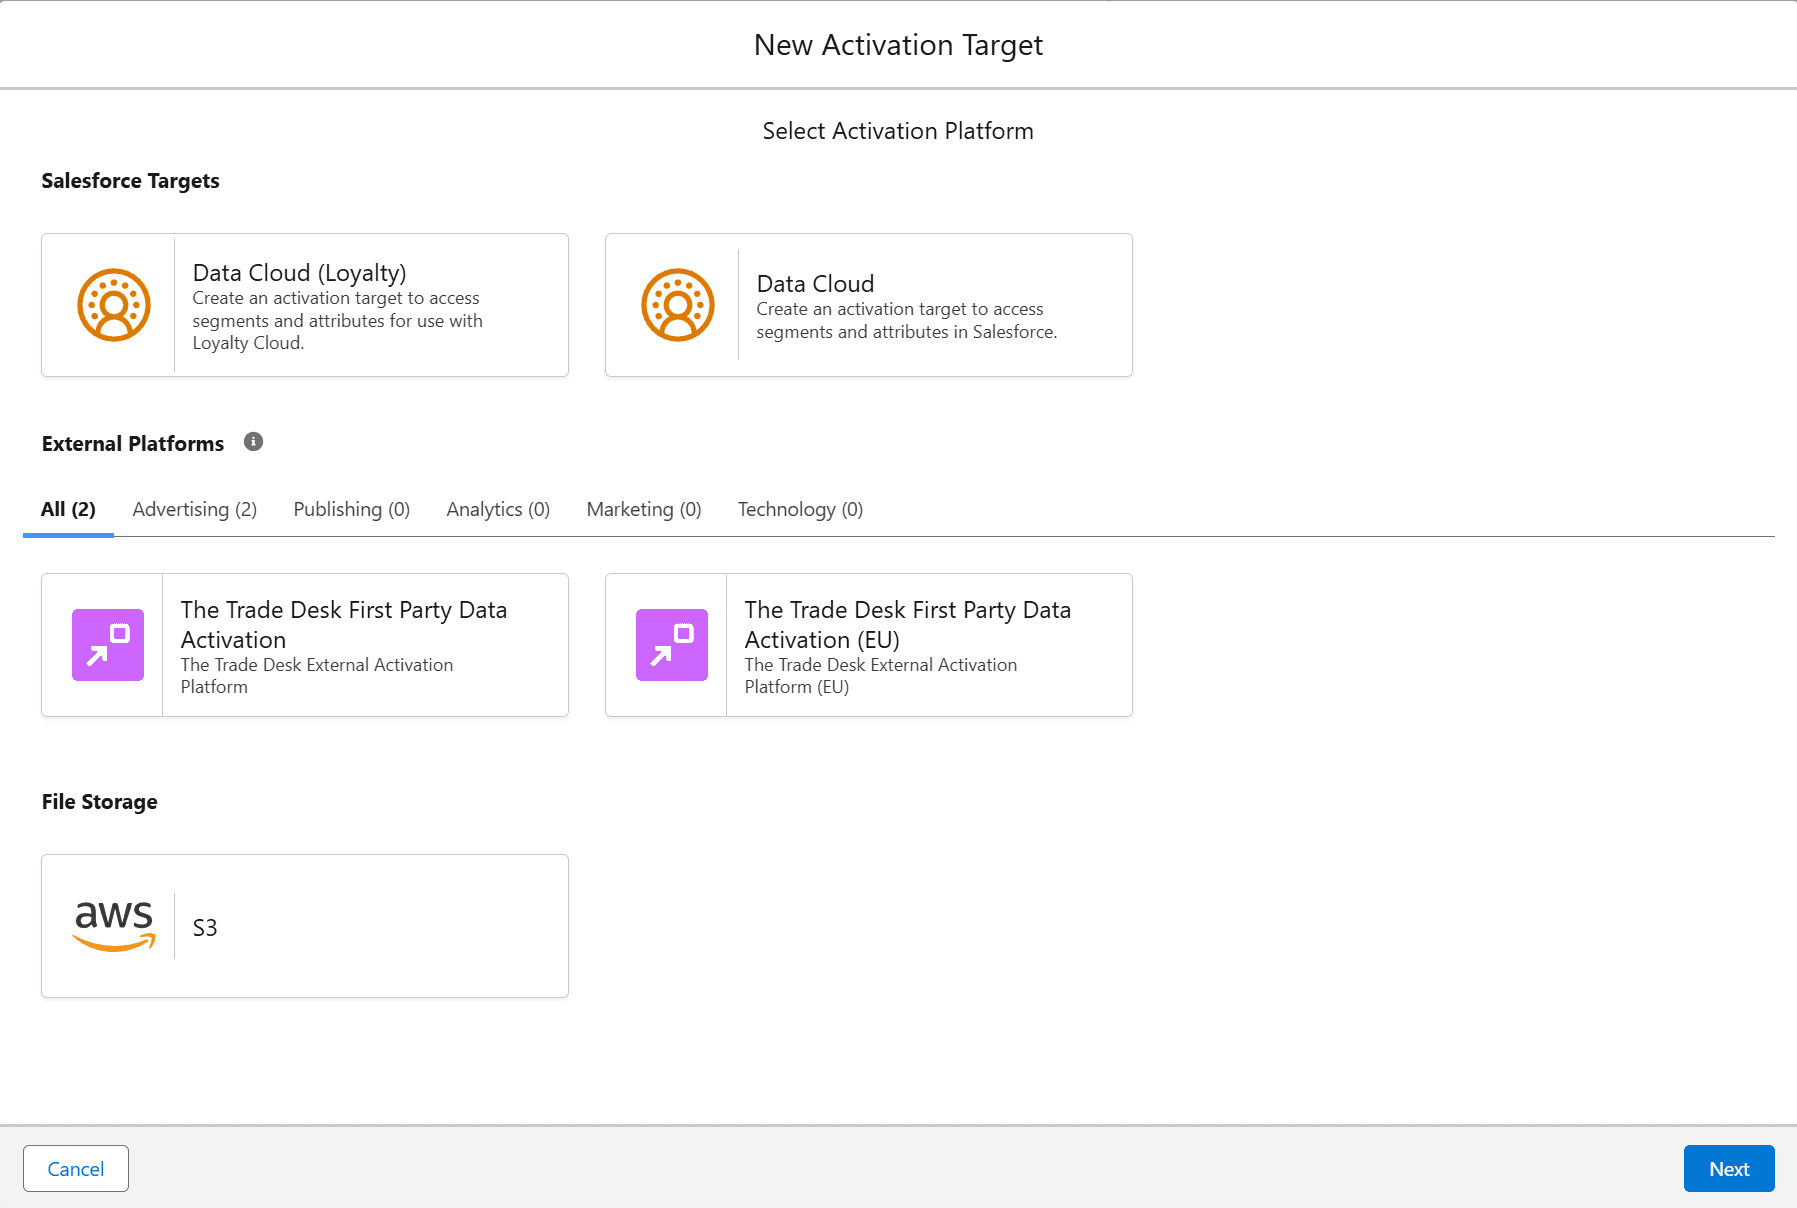This screenshot has width=1797, height=1208.
Task: Click the Select Activation Platform subtitle
Action: 898,131
